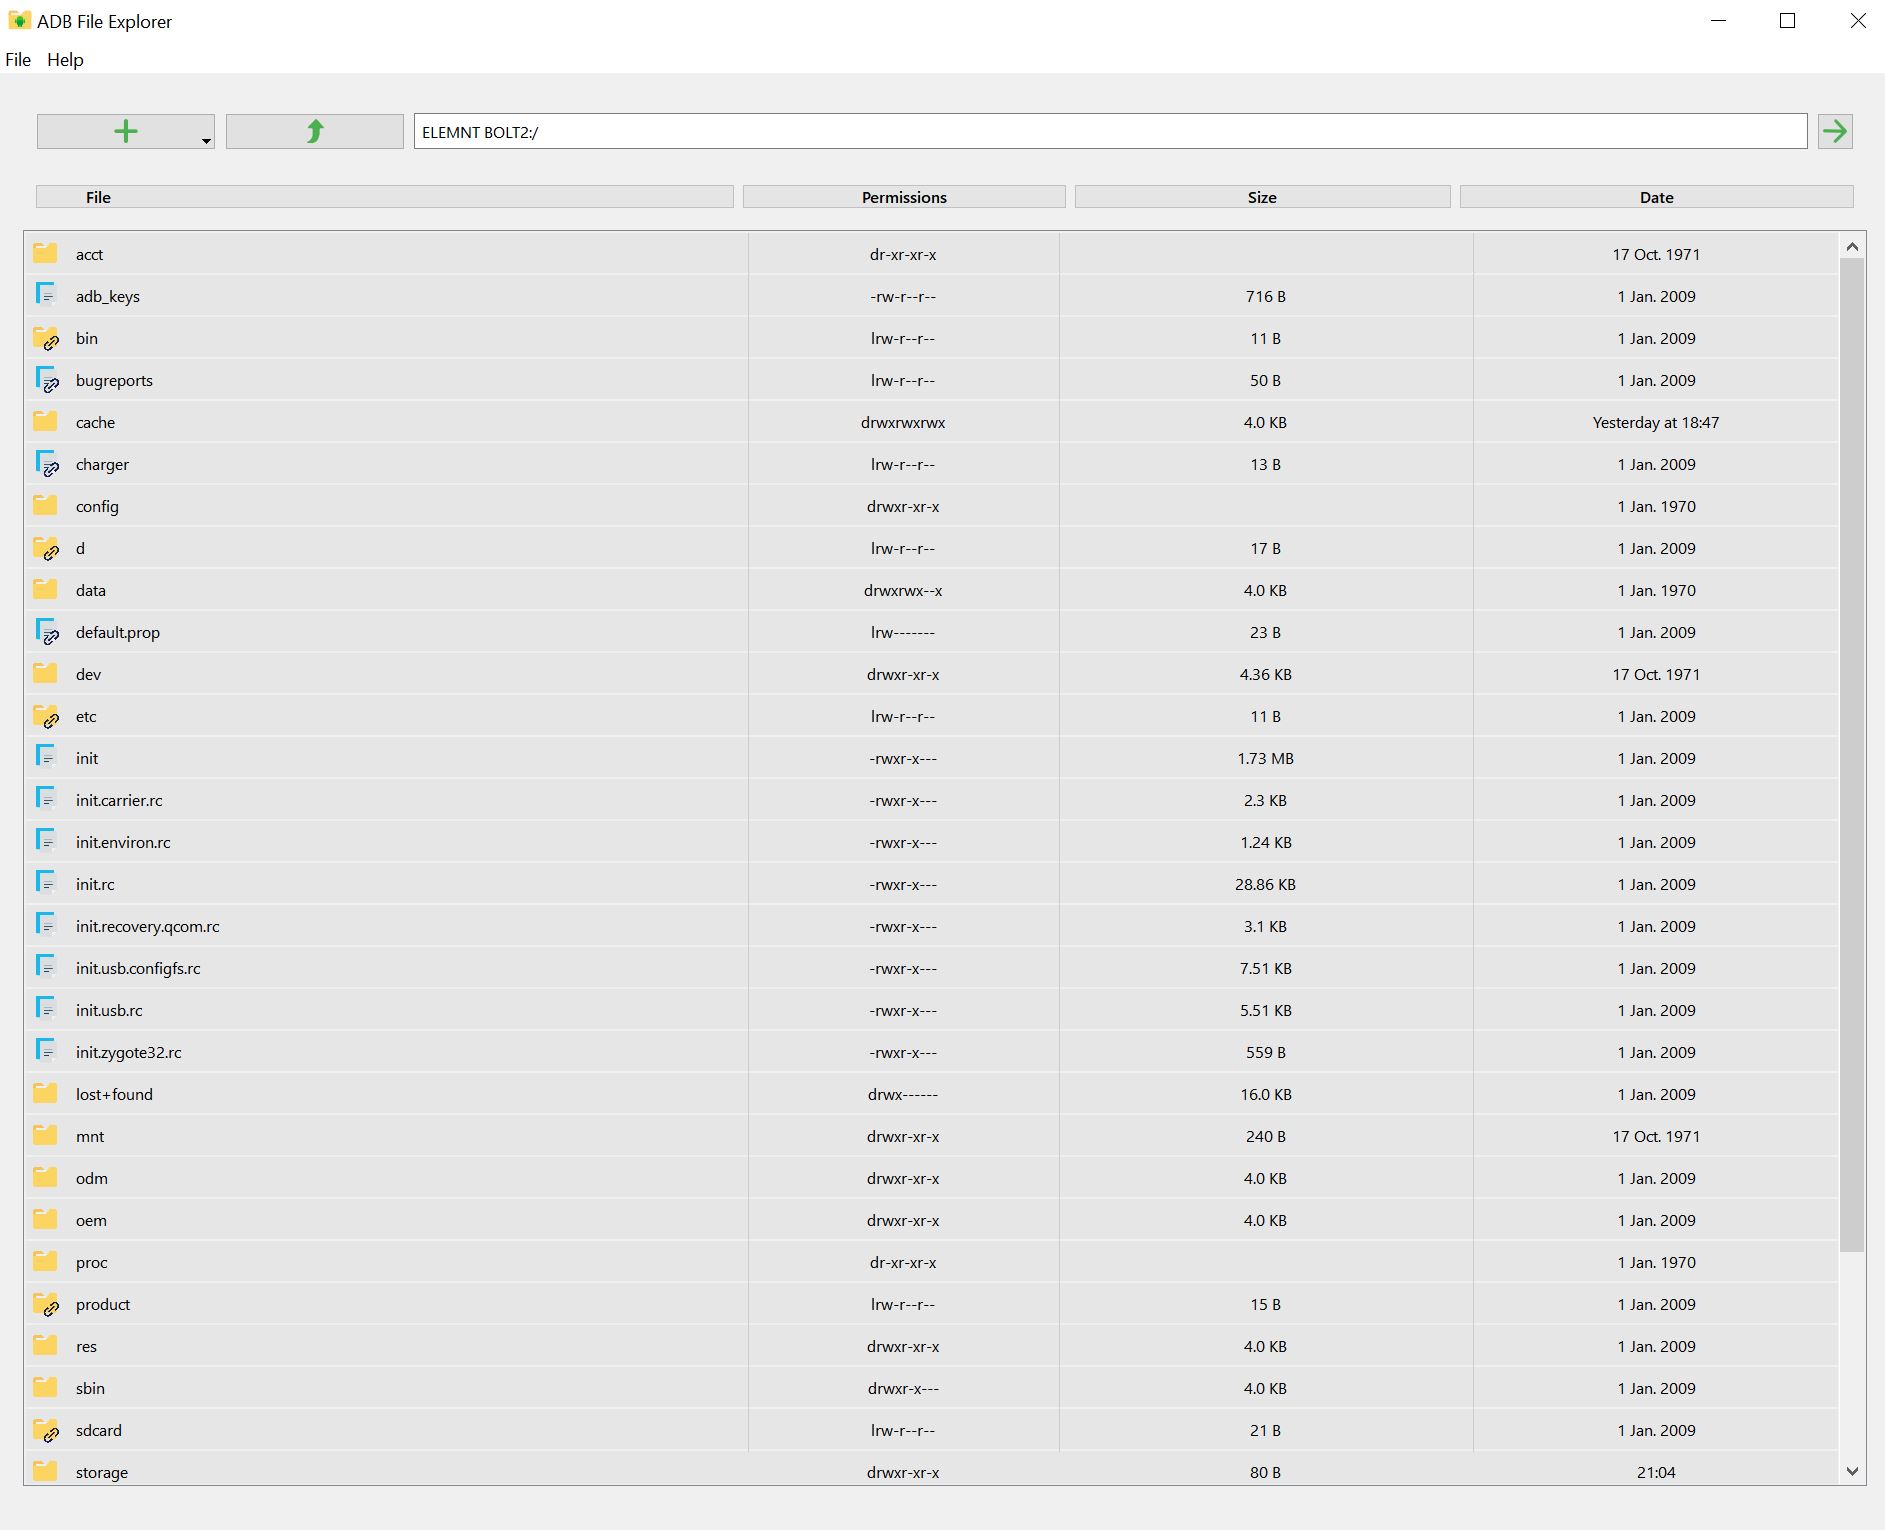Click the storage folder name
The height and width of the screenshot is (1530, 1885).
[x=102, y=1472]
